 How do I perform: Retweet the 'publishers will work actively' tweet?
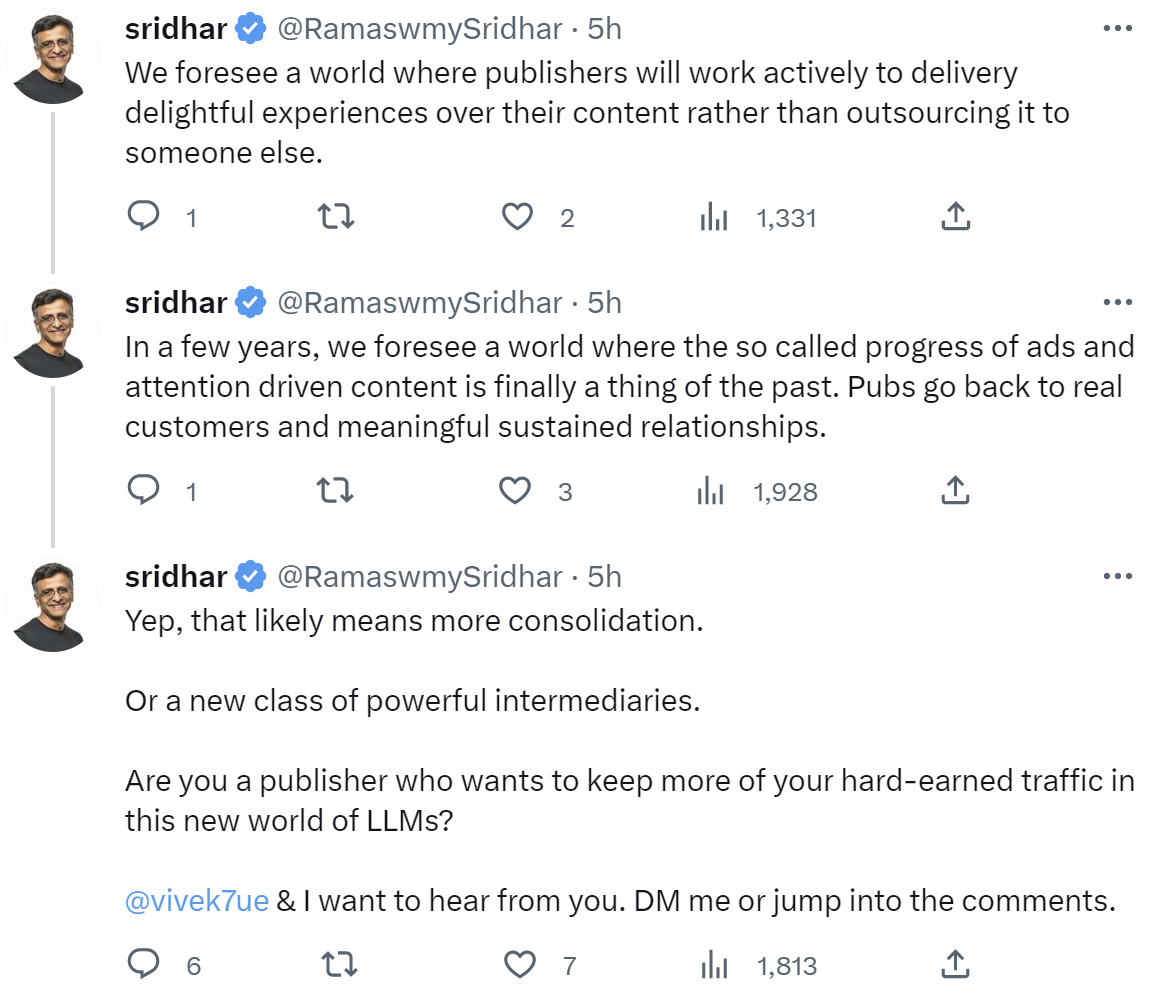[x=335, y=216]
